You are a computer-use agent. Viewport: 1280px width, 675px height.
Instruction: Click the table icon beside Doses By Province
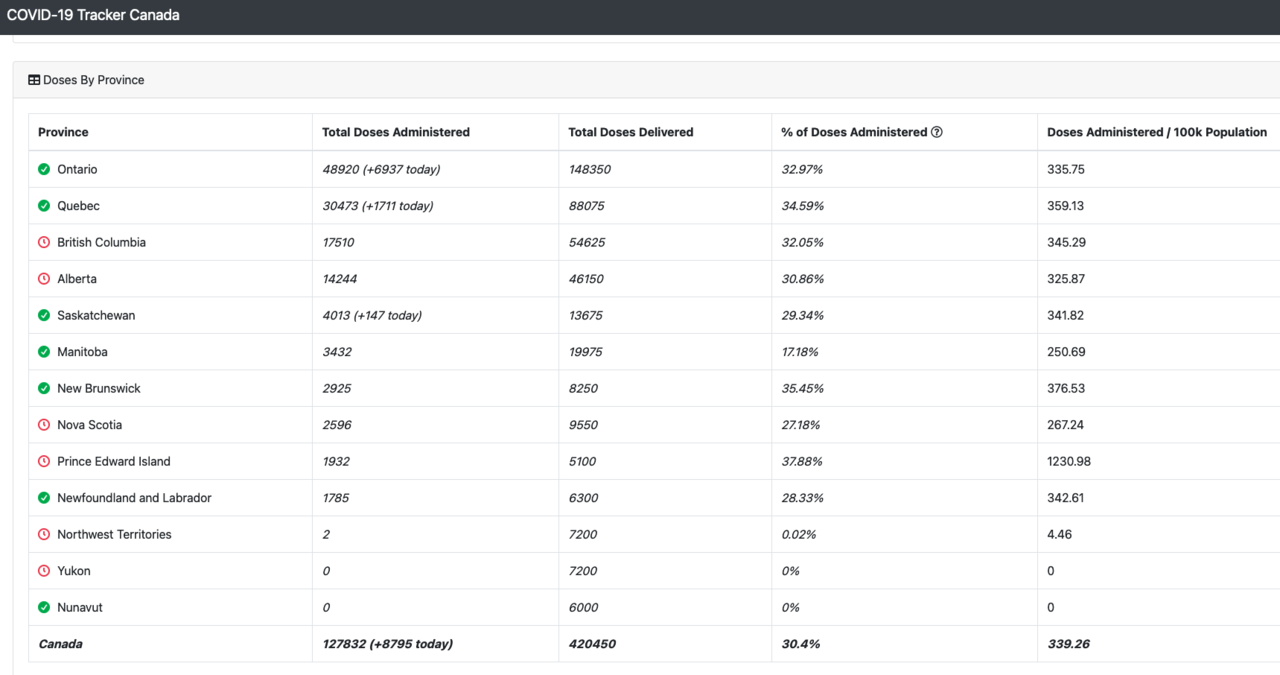34,80
